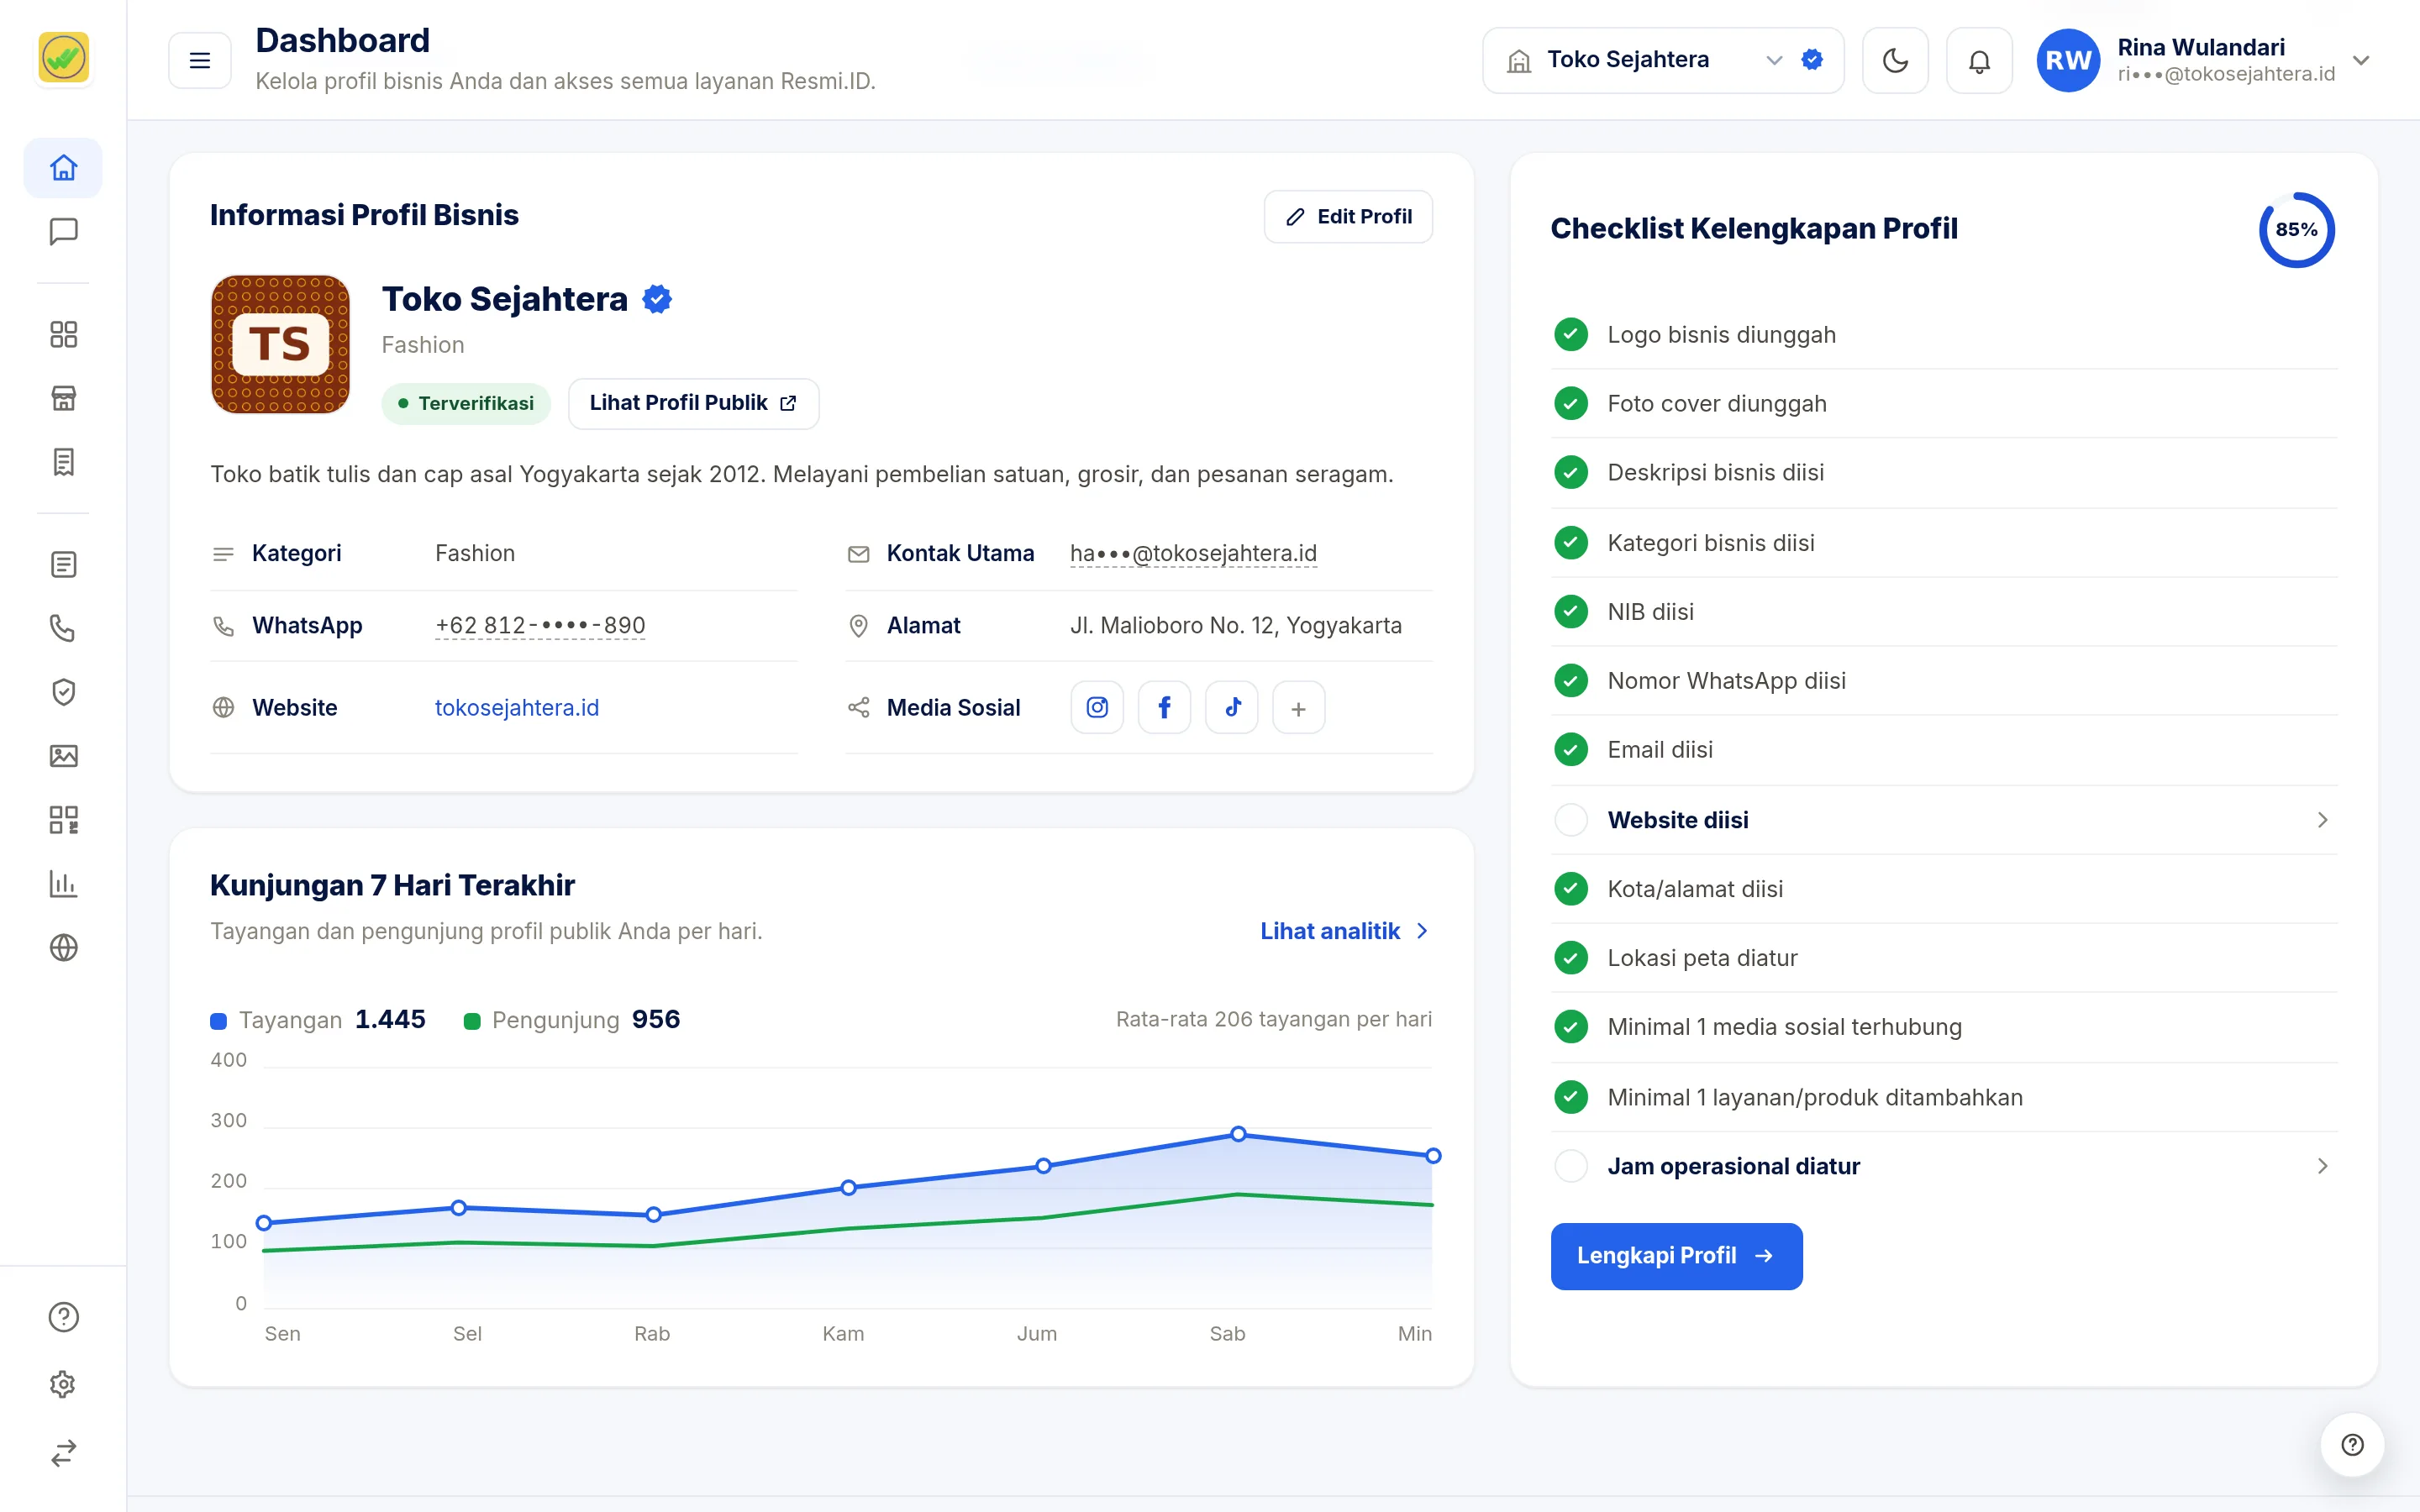
Task: Open the globe sidebar icon
Action: click(63, 947)
